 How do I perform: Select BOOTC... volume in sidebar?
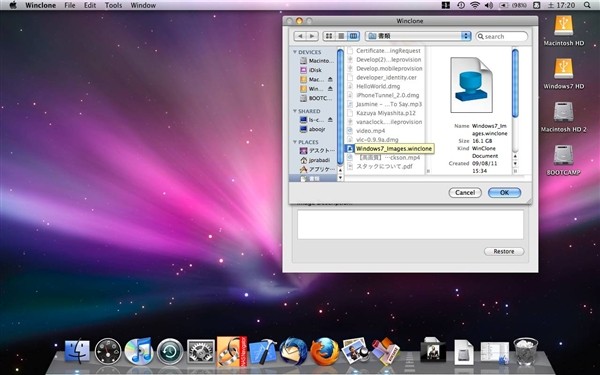(317, 98)
